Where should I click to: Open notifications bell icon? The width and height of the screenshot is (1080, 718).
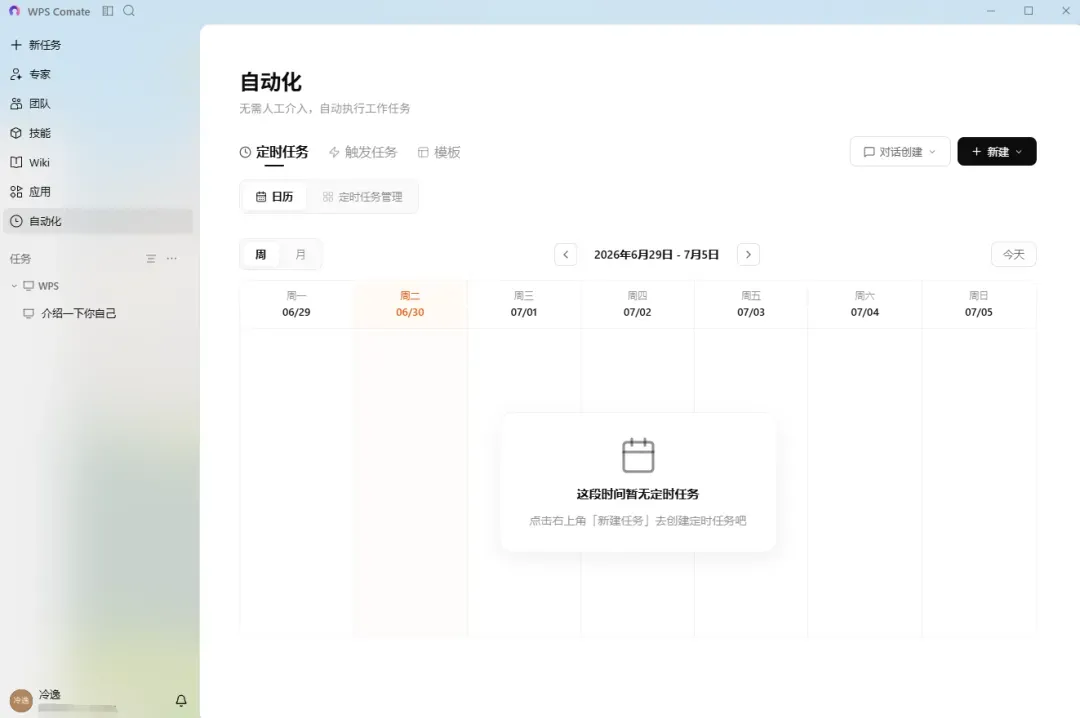(181, 701)
